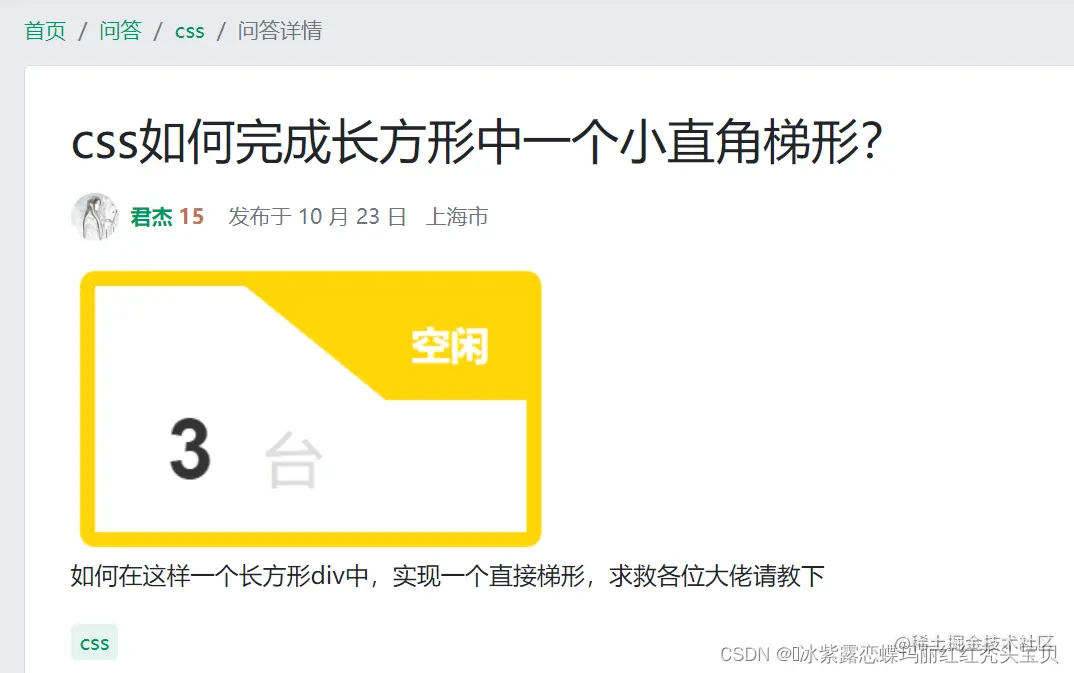Open the css breadcrumb link
1074x673 pixels.
pos(190,31)
